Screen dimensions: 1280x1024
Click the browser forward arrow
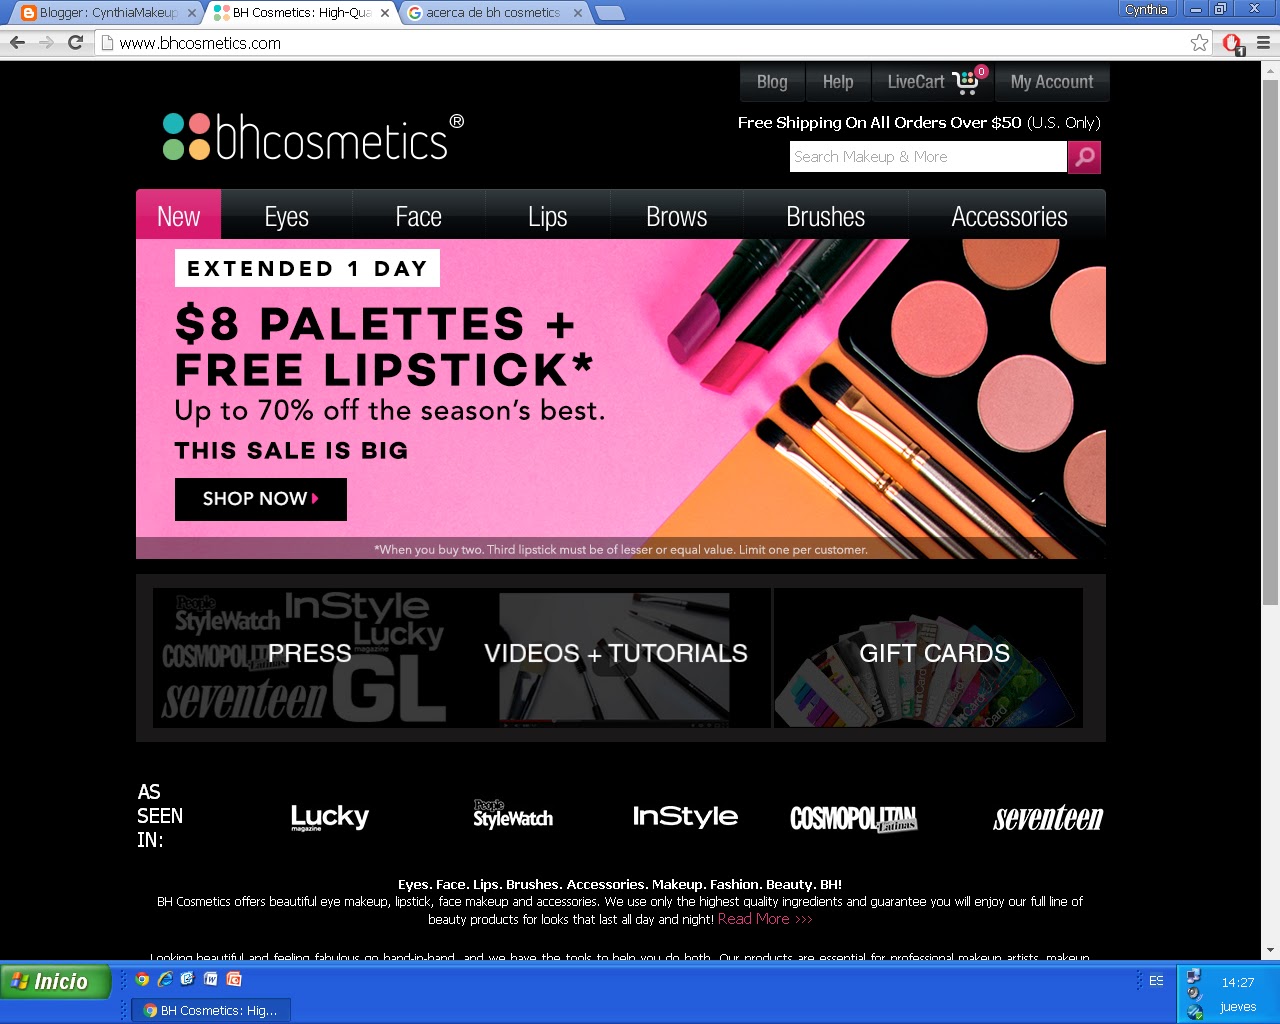[x=46, y=42]
